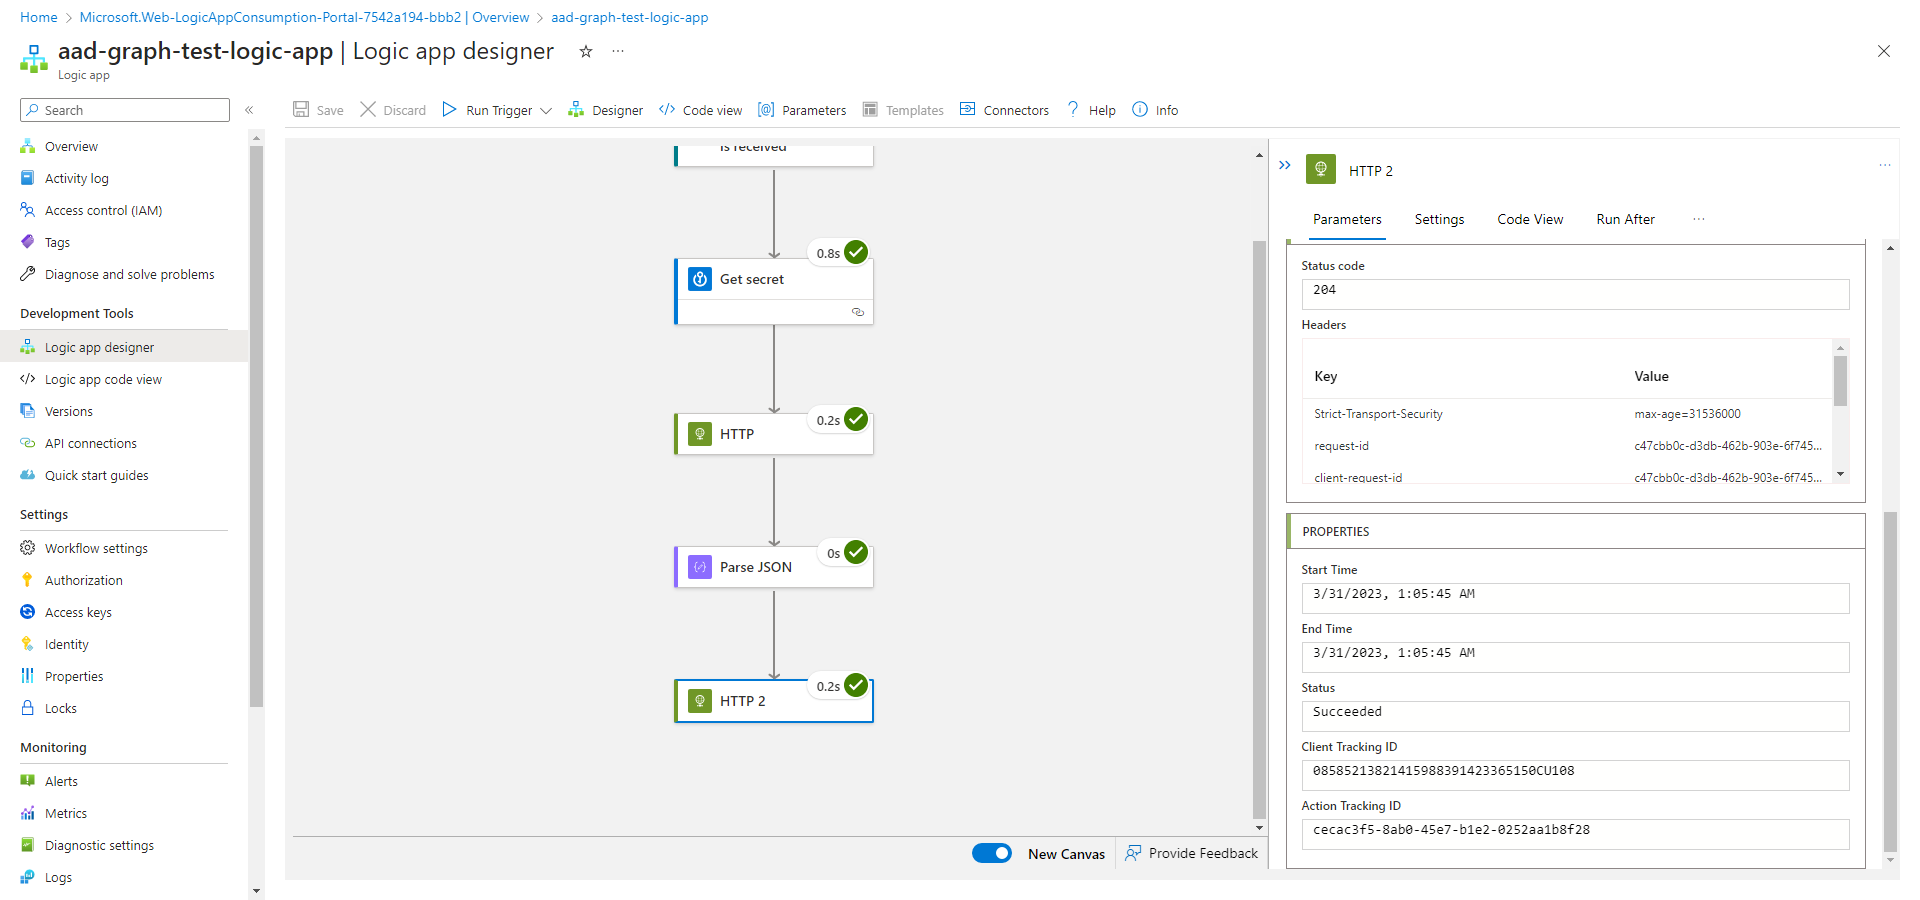The height and width of the screenshot is (900, 1920).
Task: Show more tabs with the ellipsis after Run After
Action: 1698,219
